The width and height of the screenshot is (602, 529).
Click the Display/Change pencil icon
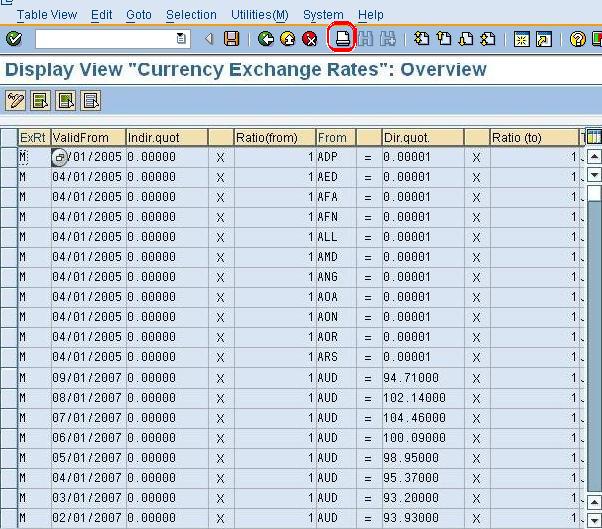15,101
